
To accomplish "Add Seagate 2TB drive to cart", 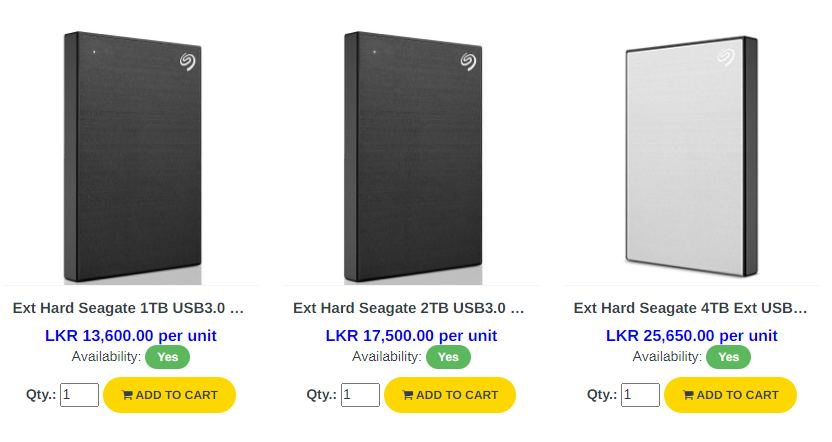I will pos(450,395).
